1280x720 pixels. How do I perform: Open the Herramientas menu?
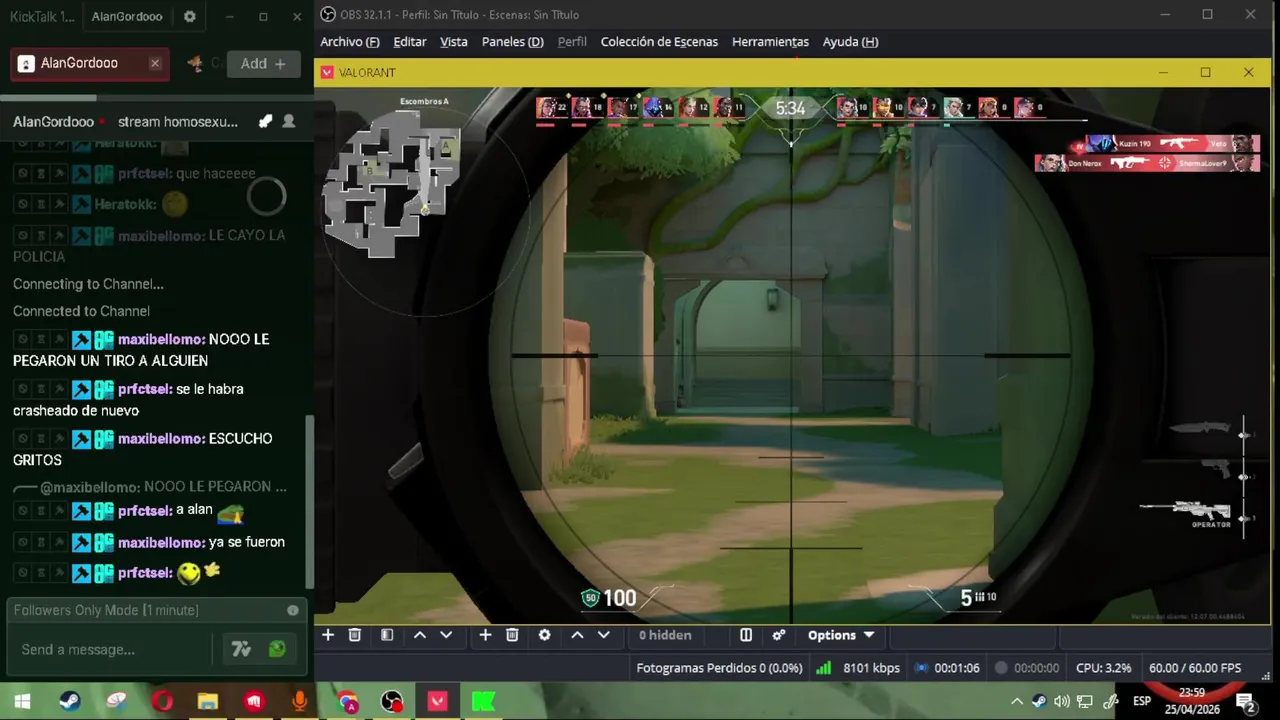(770, 42)
